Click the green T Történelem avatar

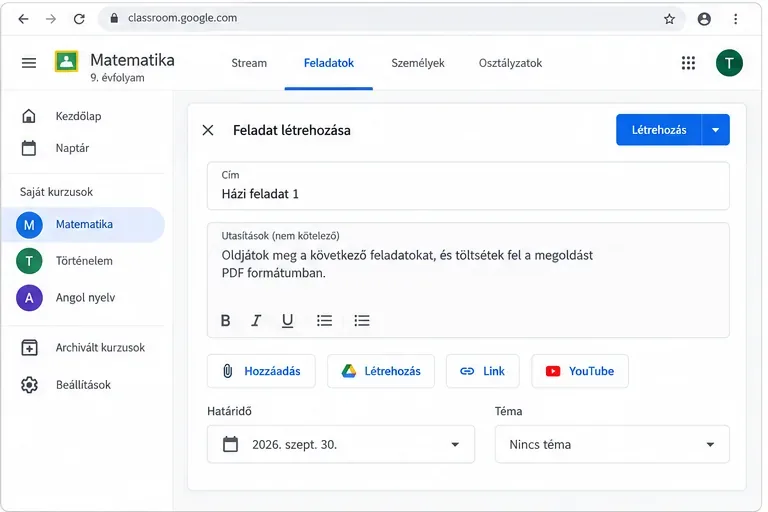click(x=29, y=261)
